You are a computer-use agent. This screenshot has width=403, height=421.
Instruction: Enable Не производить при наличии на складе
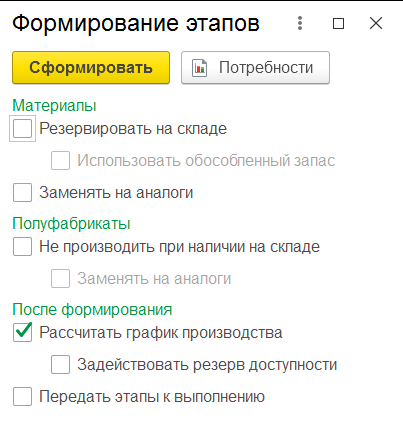click(x=22, y=246)
